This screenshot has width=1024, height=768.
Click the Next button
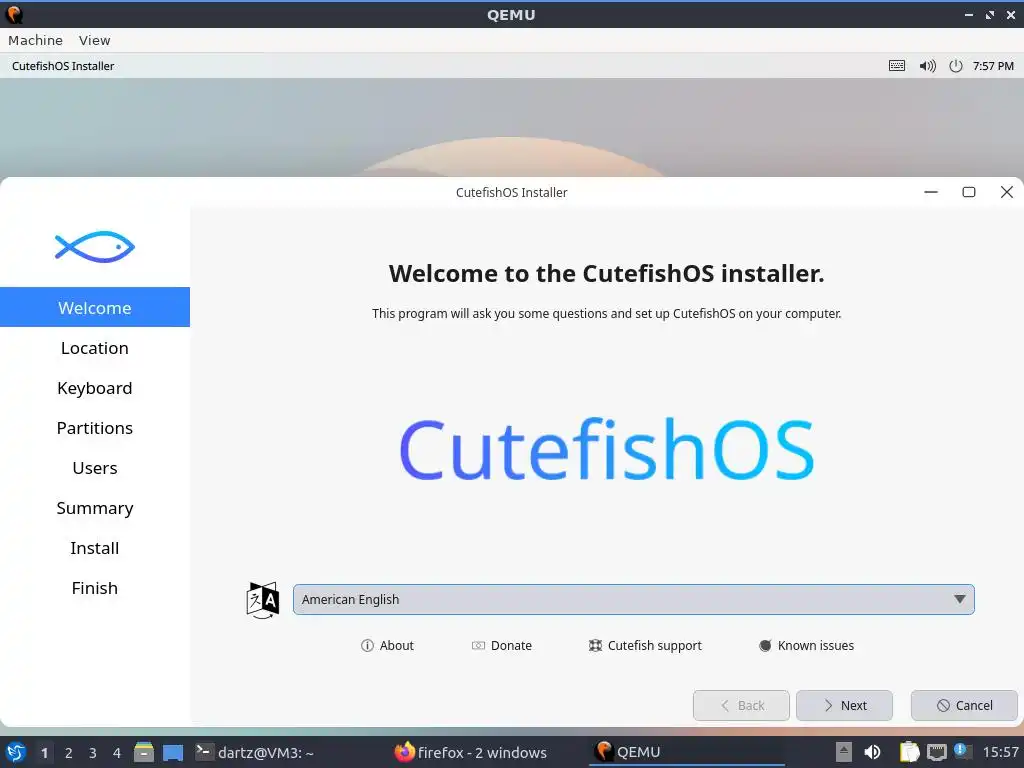click(x=844, y=705)
